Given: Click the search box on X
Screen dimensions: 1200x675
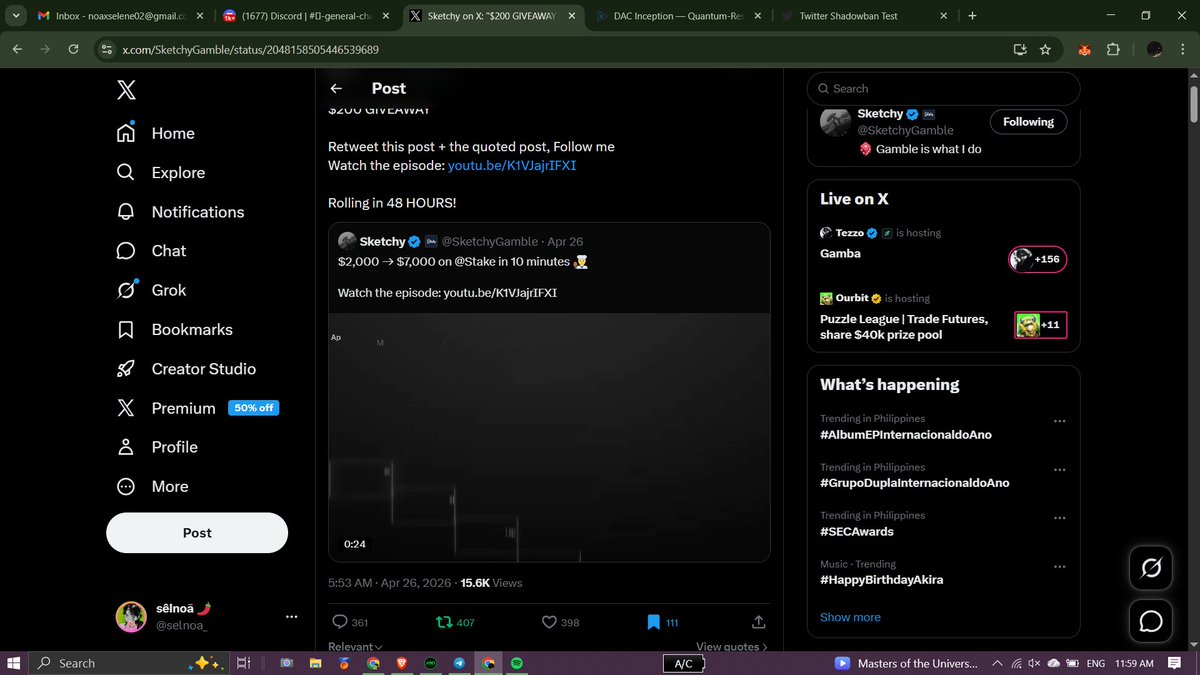Looking at the screenshot, I should pyautogui.click(x=943, y=88).
